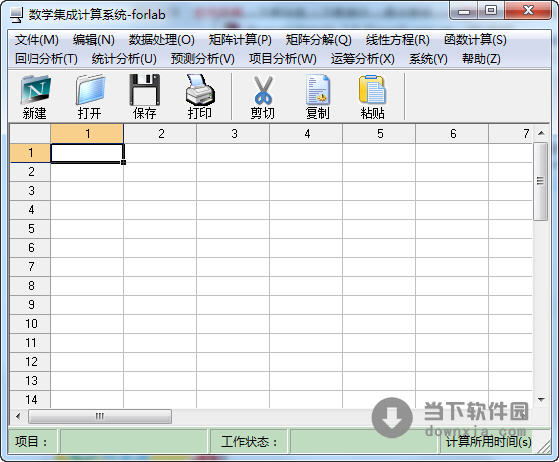Click the cell at row 6 column 4
The width and height of the screenshot is (559, 462).
point(307,248)
